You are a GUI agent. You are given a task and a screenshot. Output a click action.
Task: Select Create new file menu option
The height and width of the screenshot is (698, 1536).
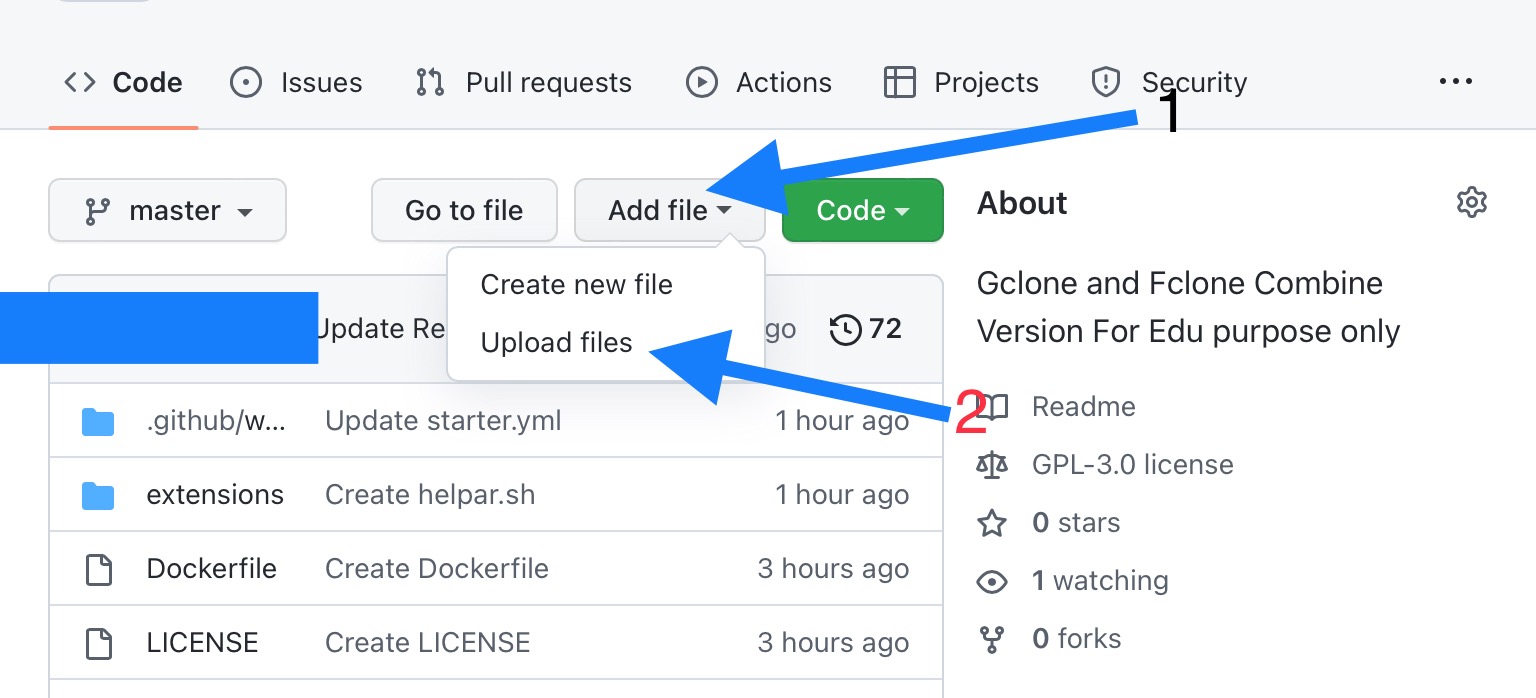click(x=576, y=285)
